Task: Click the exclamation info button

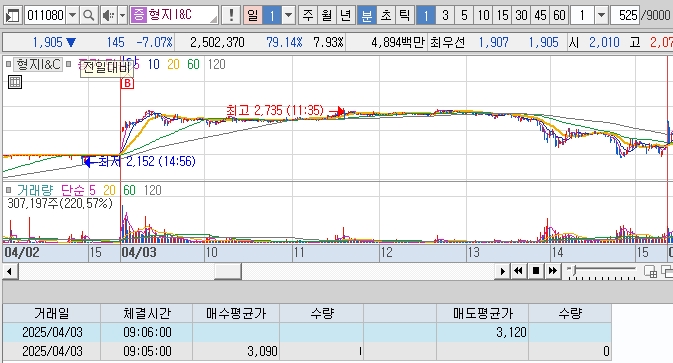Action: pyautogui.click(x=231, y=15)
